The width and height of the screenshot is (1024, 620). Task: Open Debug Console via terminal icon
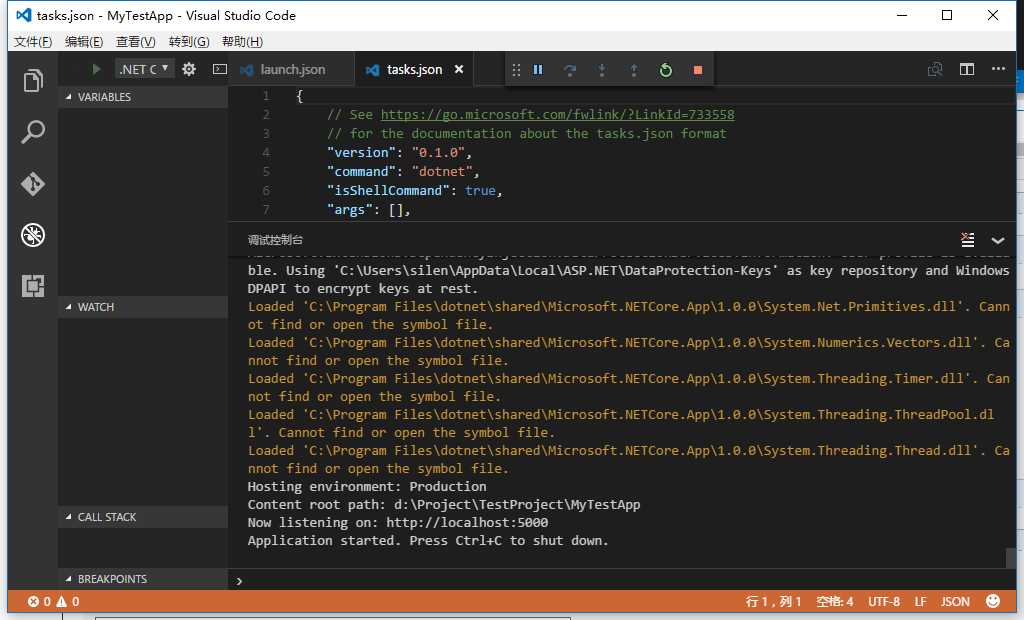pos(220,69)
